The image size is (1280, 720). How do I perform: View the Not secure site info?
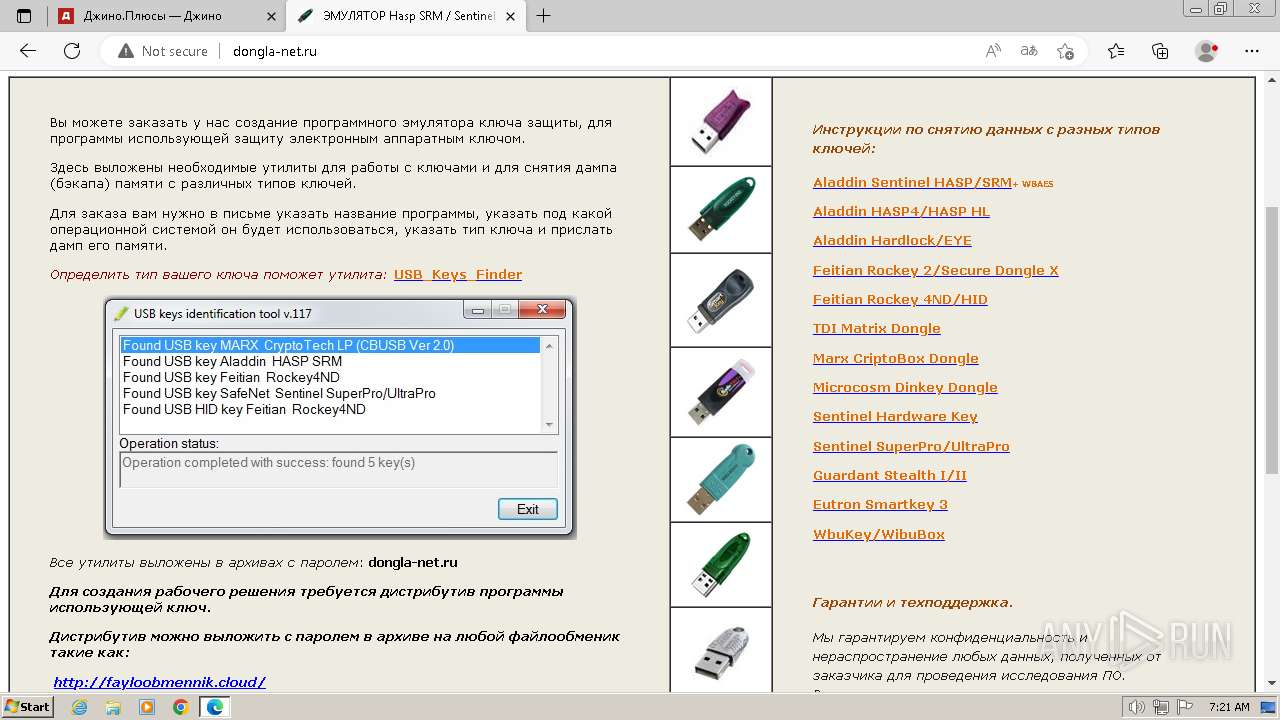tap(163, 51)
